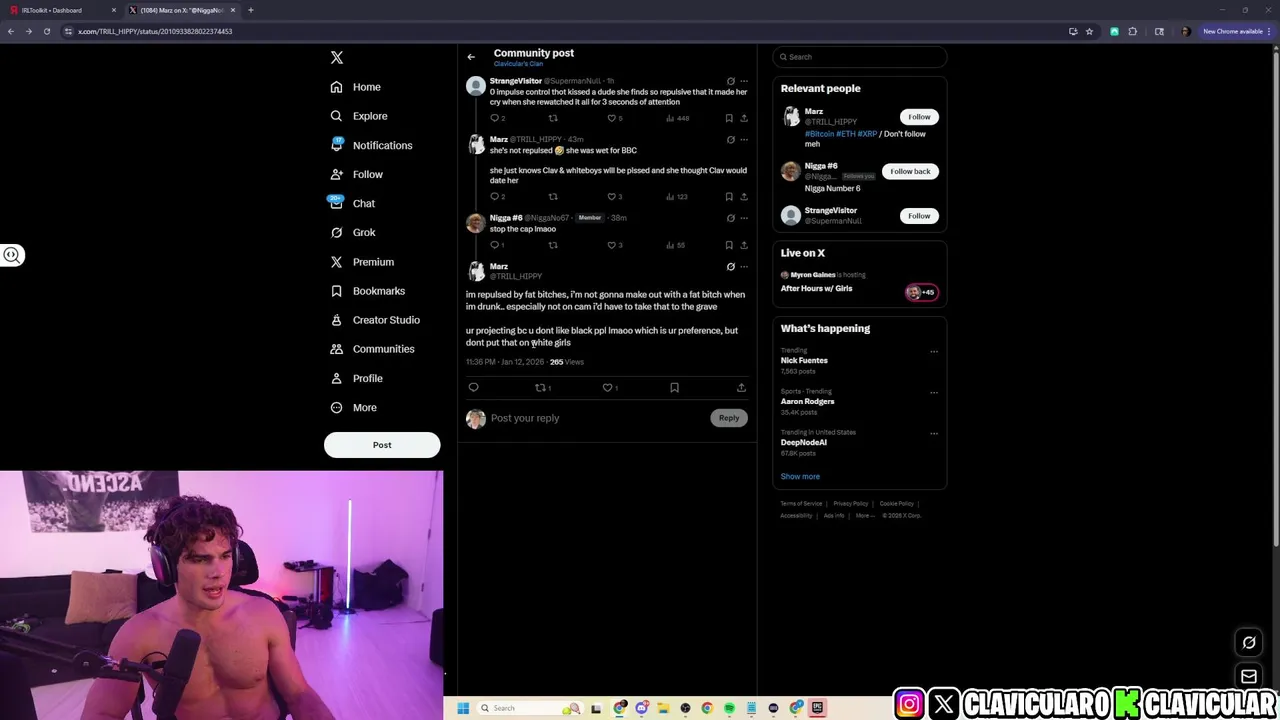The image size is (1280, 720).
Task: Click the grey Reply button
Action: [729, 418]
